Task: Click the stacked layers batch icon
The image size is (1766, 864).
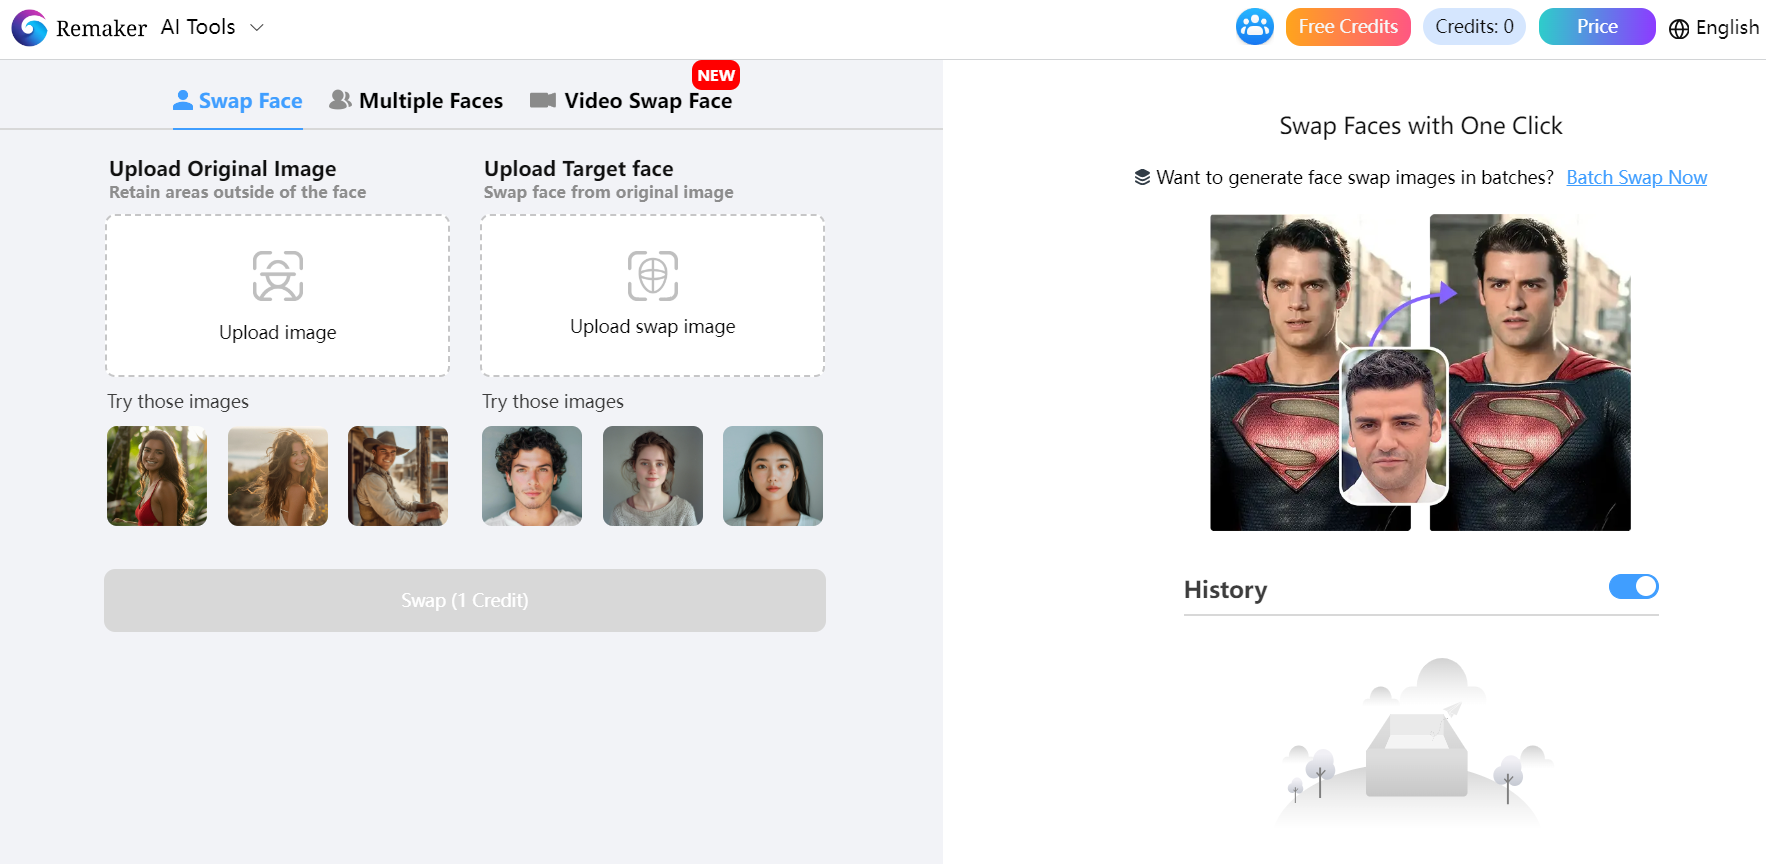Action: point(1142,178)
